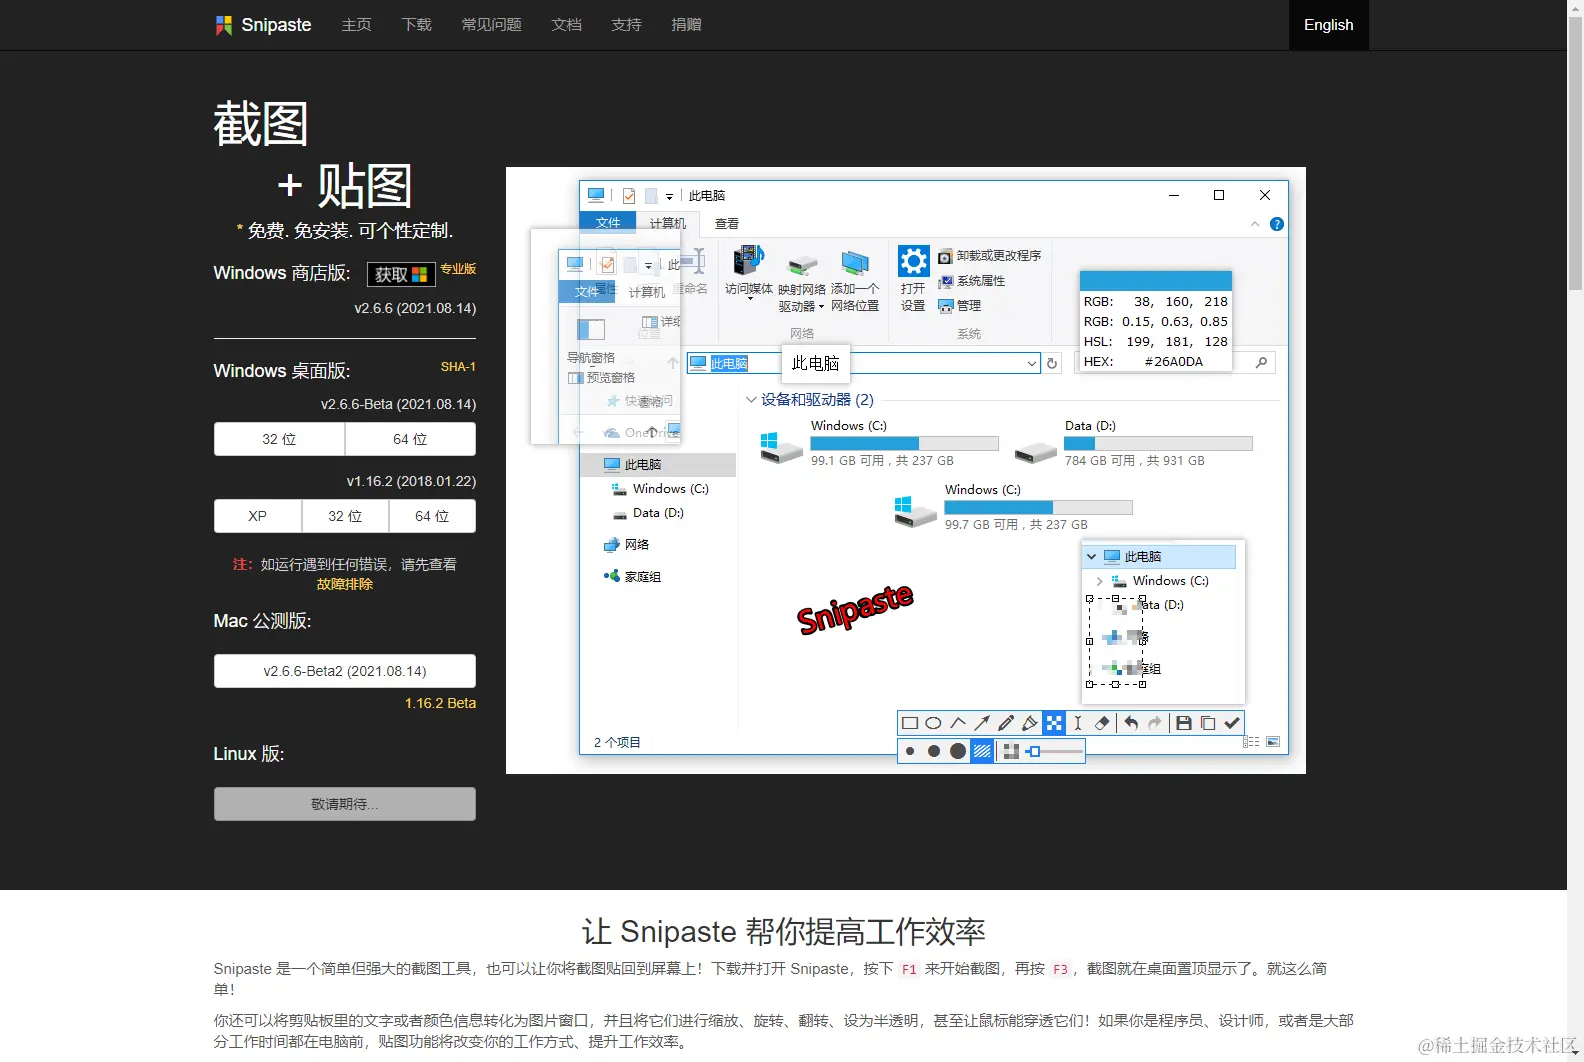Click 系统属性 in ribbon
This screenshot has height=1062, width=1584.
click(x=971, y=281)
